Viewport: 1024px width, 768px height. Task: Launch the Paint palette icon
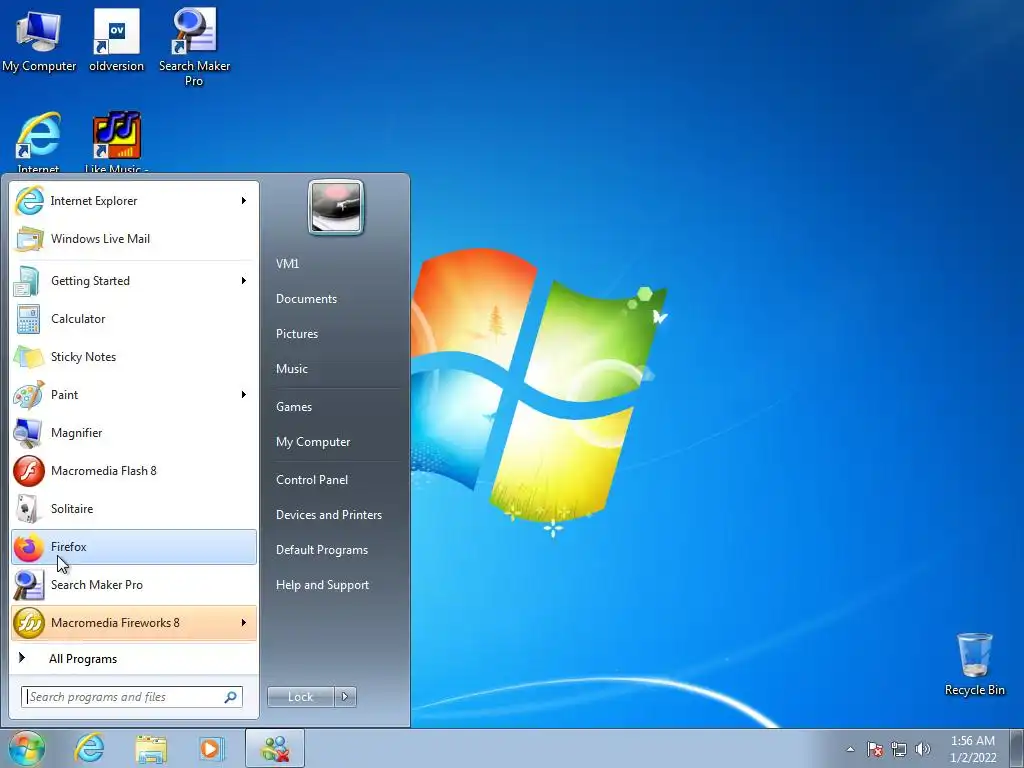pyautogui.click(x=29, y=394)
